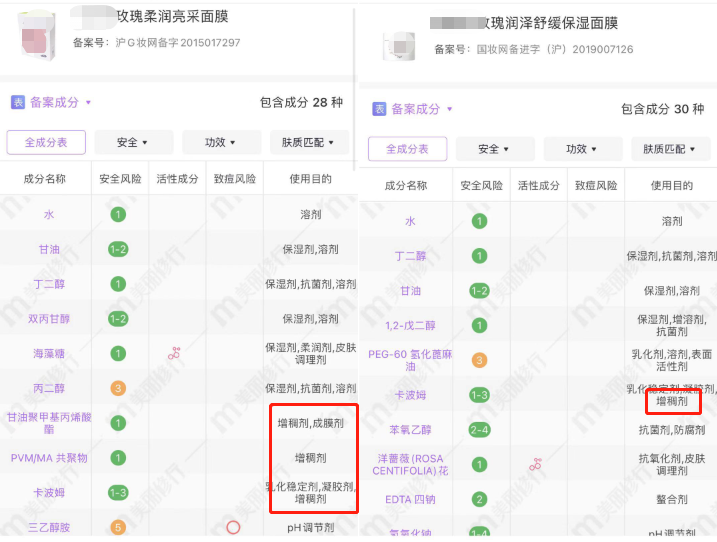Open ingredient link 苯氧乙醇
Image resolution: width=717 pixels, height=542 pixels.
pyautogui.click(x=410, y=429)
